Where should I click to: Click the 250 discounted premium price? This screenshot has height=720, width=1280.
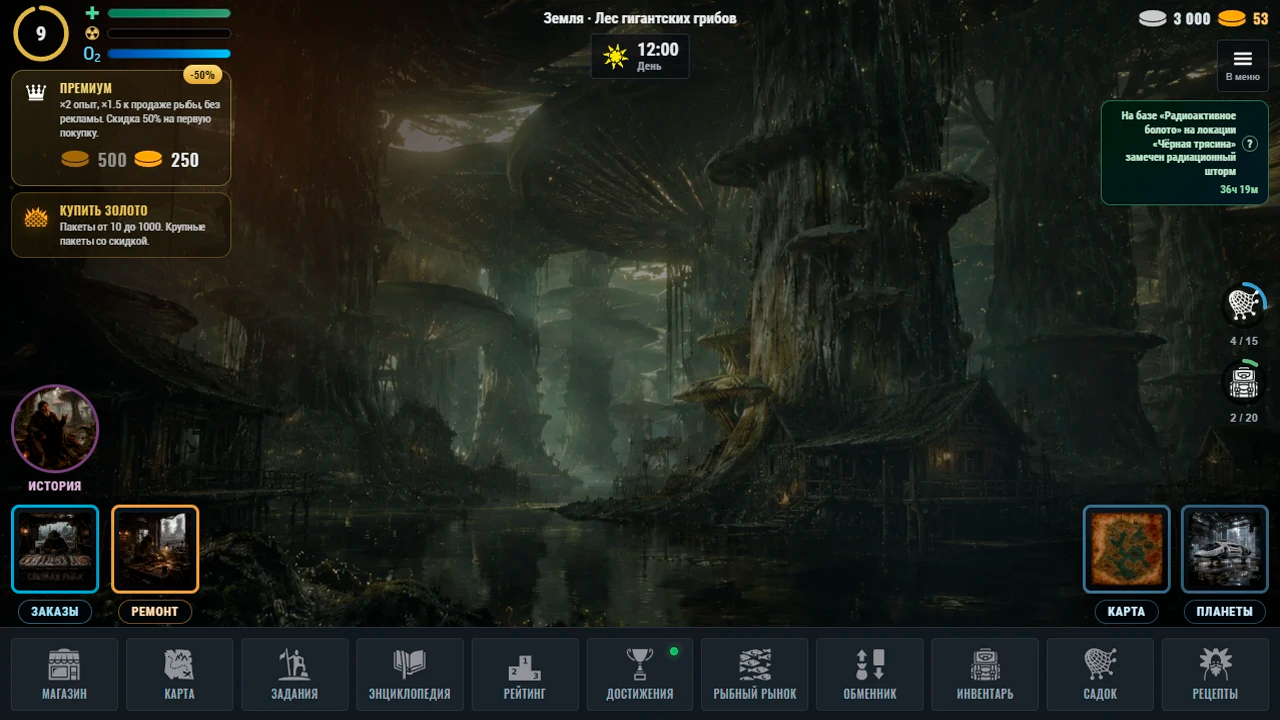pyautogui.click(x=185, y=160)
